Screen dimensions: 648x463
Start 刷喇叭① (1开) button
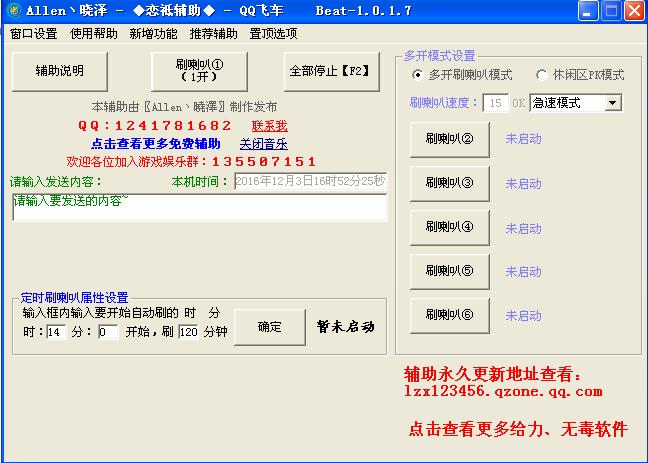[x=199, y=71]
